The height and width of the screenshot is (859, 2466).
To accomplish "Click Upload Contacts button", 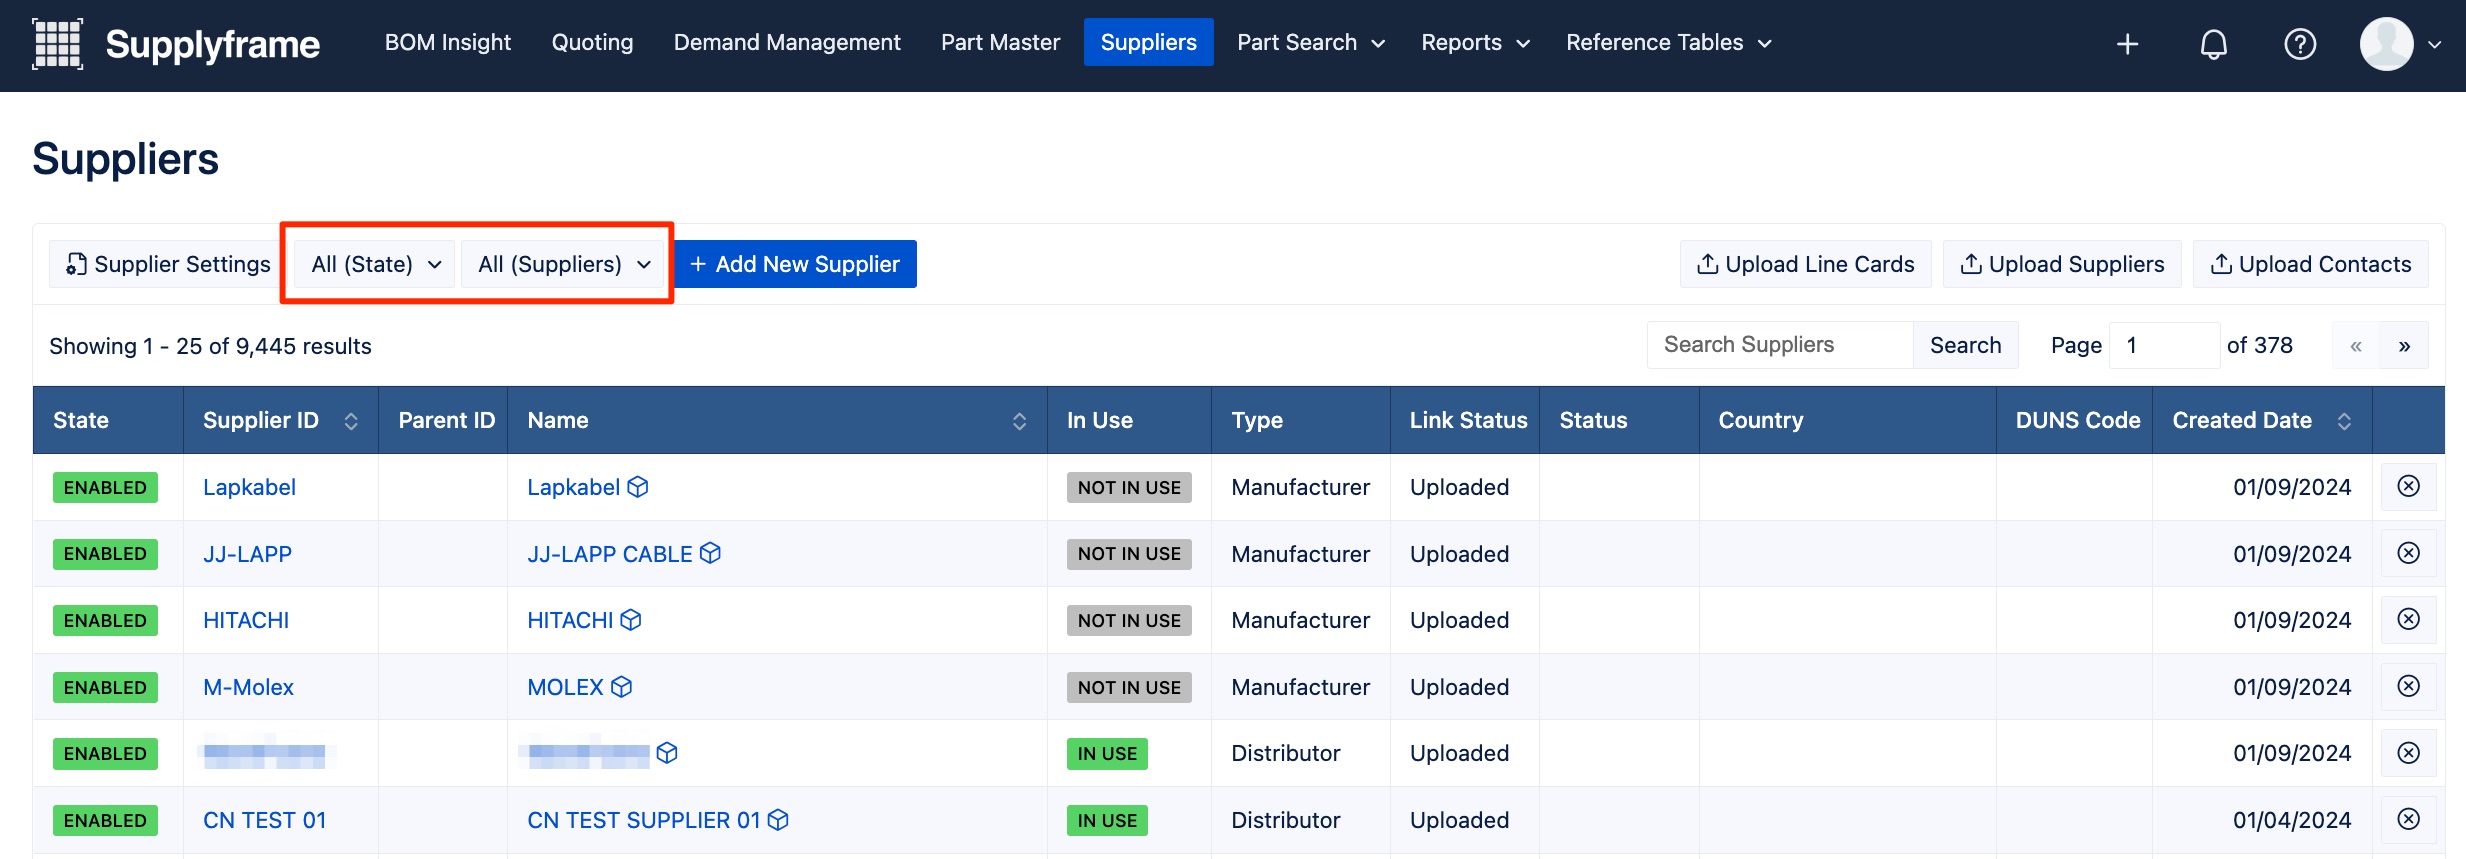I will tap(2310, 264).
